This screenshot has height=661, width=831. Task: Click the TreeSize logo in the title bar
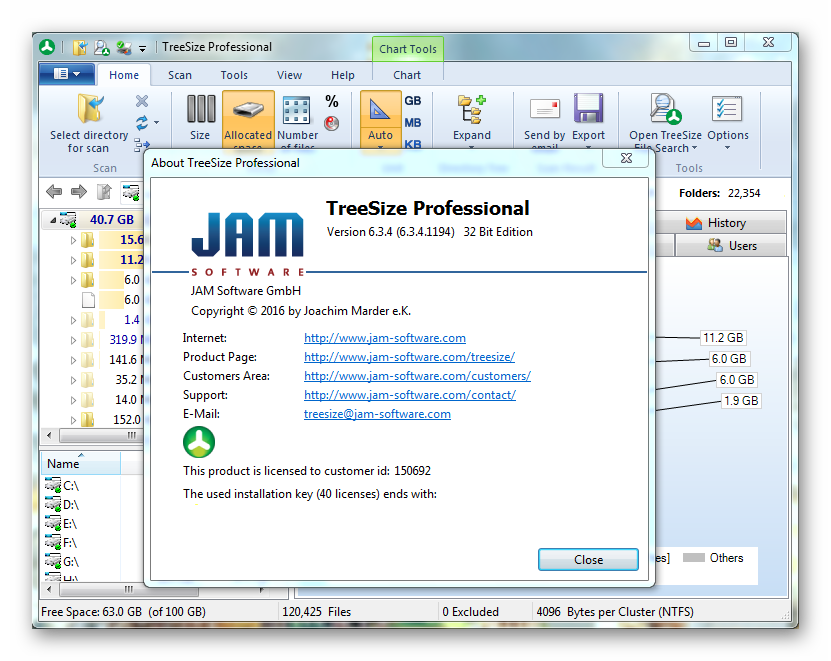pos(47,47)
